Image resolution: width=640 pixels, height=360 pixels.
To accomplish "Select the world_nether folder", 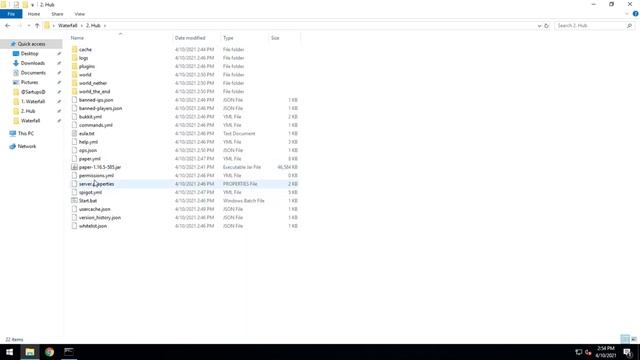I will pos(93,83).
